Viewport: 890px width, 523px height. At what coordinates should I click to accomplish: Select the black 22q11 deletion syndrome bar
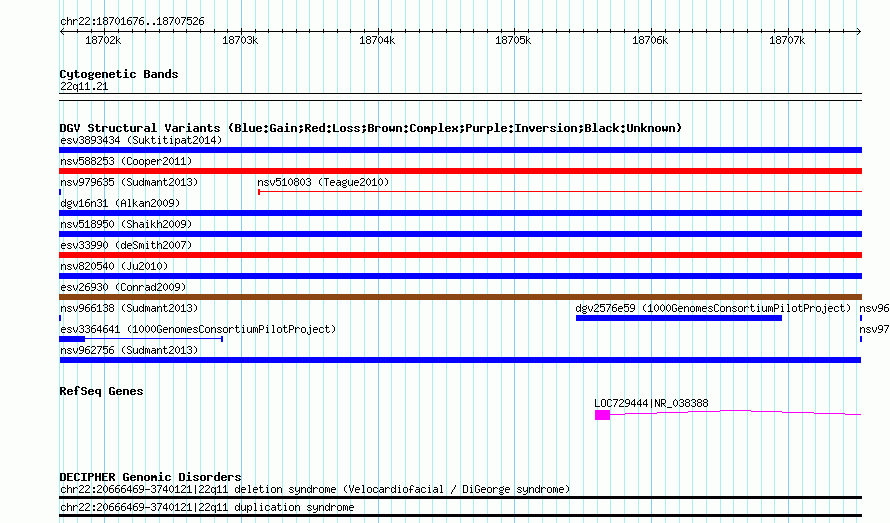[460, 497]
